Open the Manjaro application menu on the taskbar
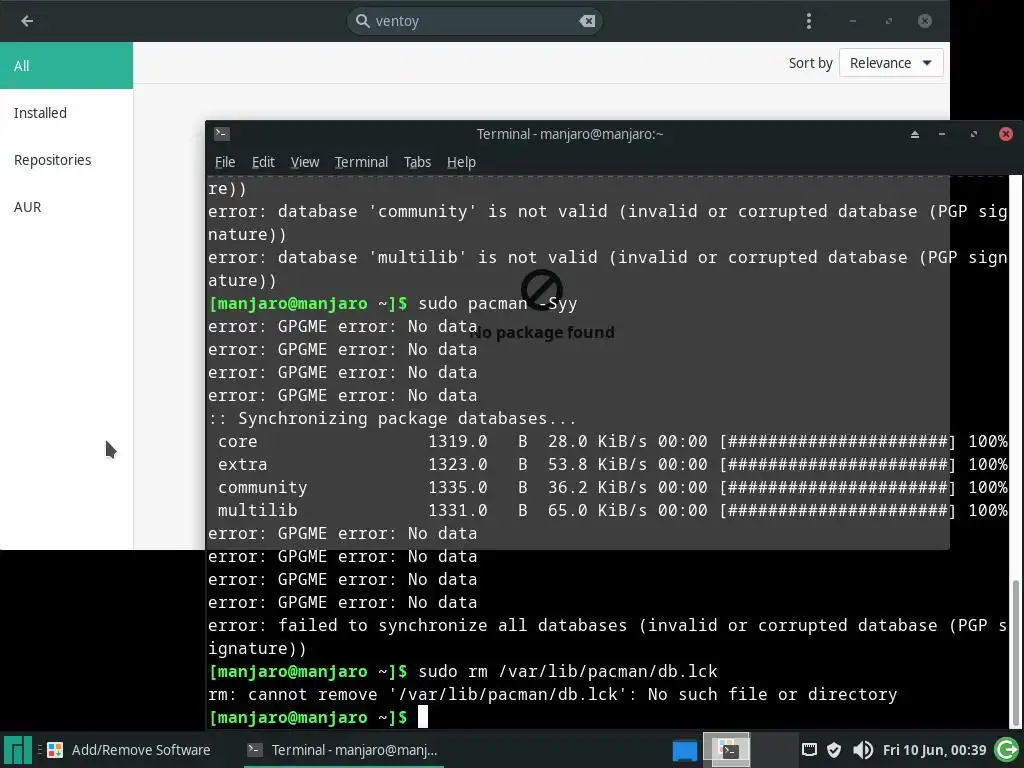Image resolution: width=1024 pixels, height=768 pixels. click(17, 750)
